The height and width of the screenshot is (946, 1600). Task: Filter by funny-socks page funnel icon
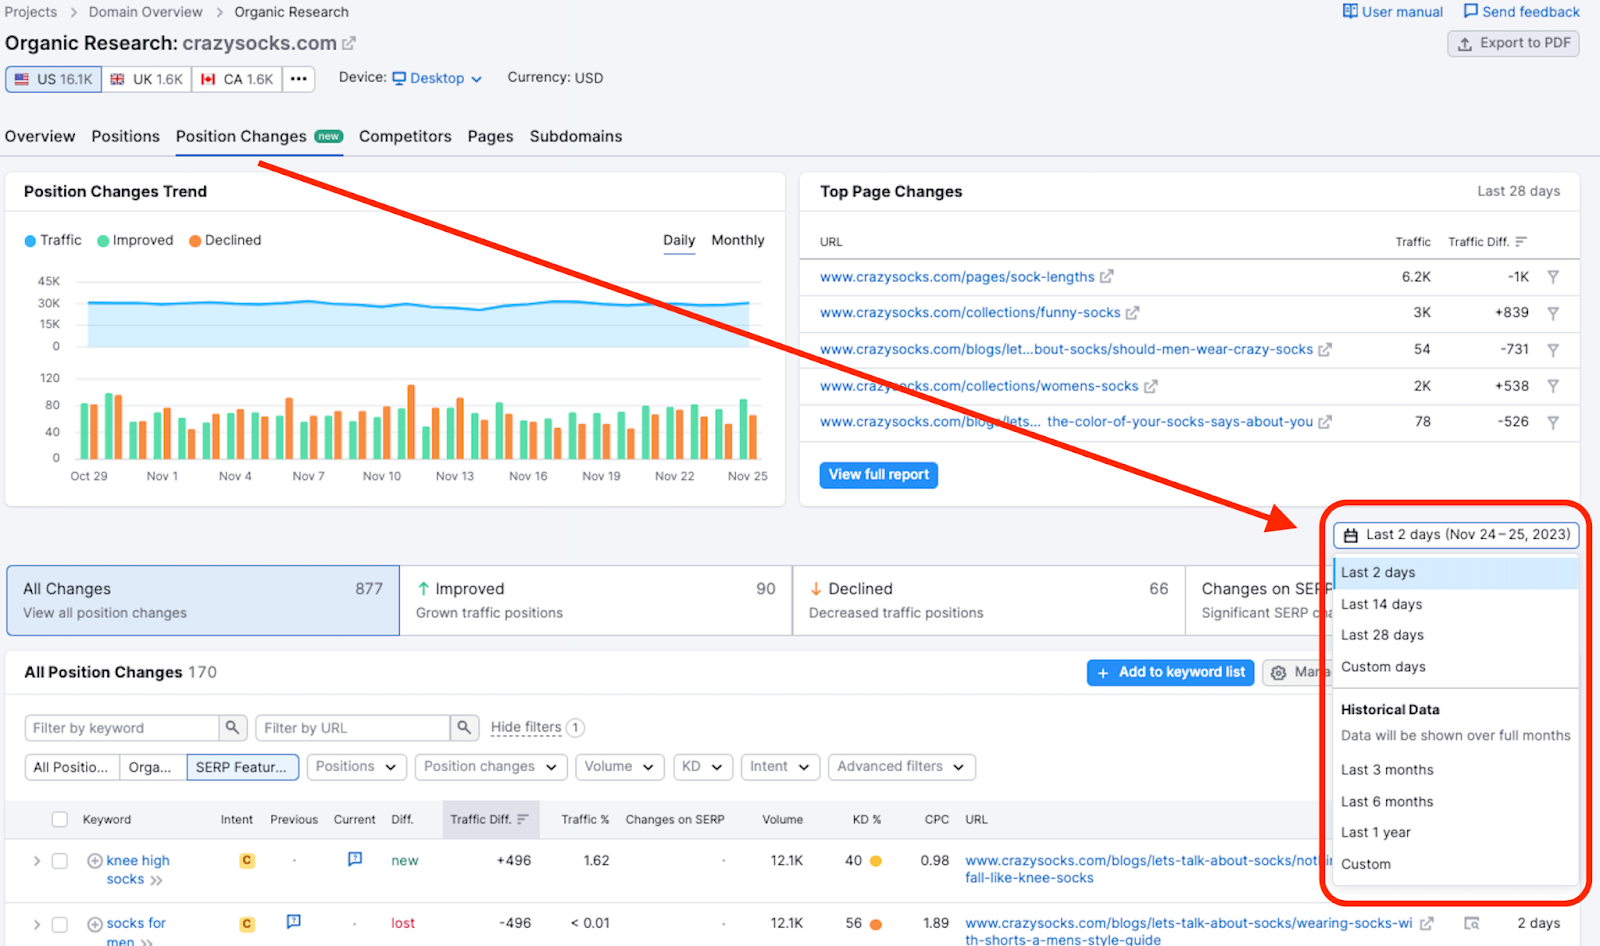(x=1553, y=313)
